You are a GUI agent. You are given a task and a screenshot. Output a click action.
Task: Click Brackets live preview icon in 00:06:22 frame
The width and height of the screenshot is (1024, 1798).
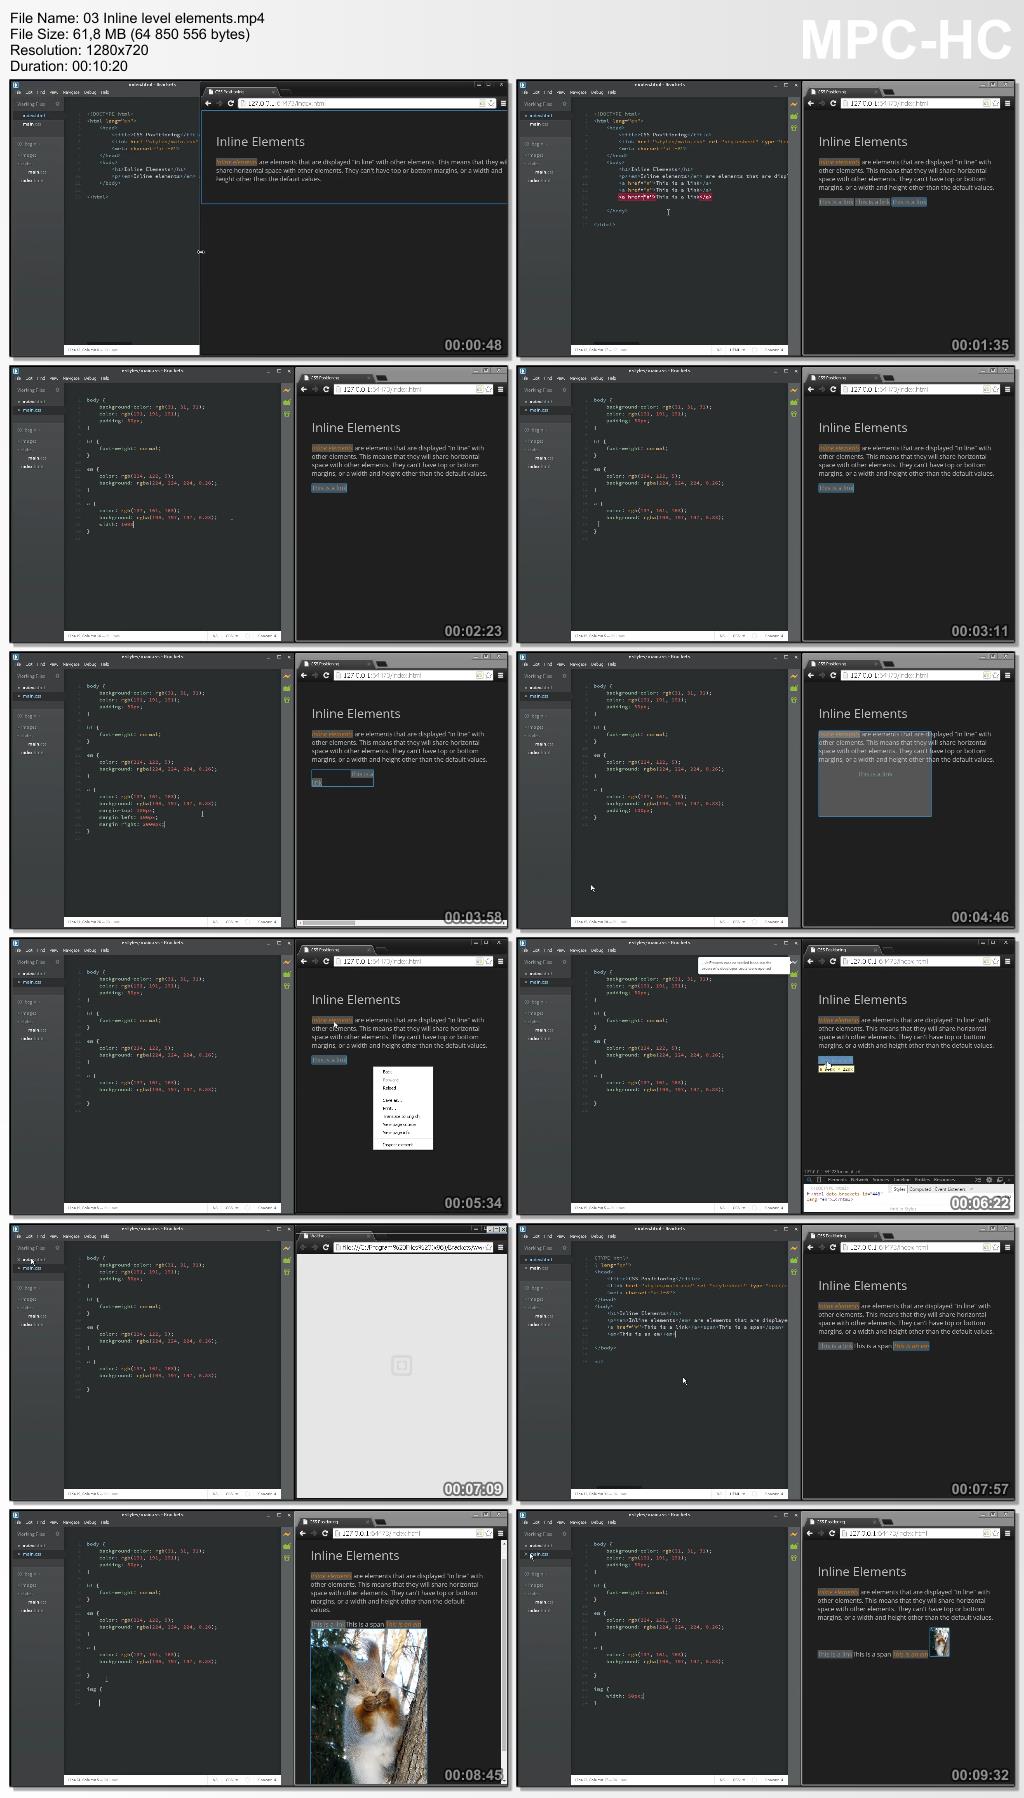click(794, 962)
